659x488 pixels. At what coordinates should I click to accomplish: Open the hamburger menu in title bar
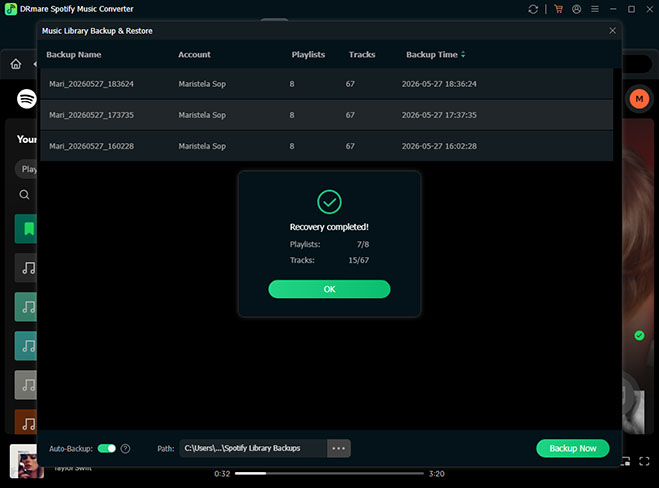point(595,9)
